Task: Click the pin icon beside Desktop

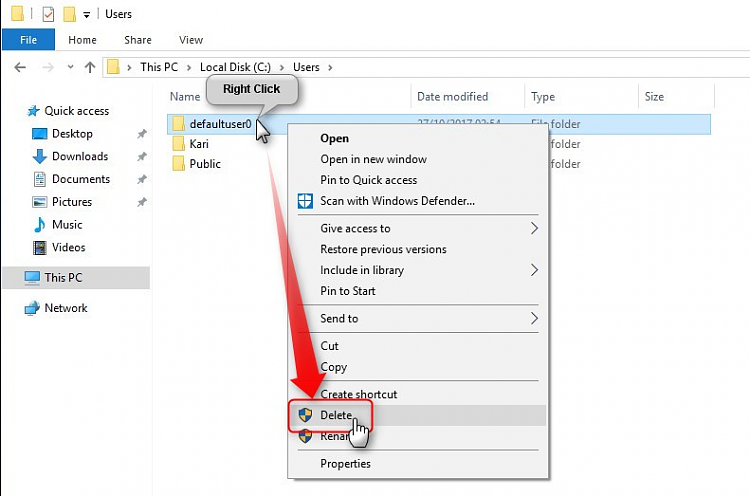Action: [142, 134]
